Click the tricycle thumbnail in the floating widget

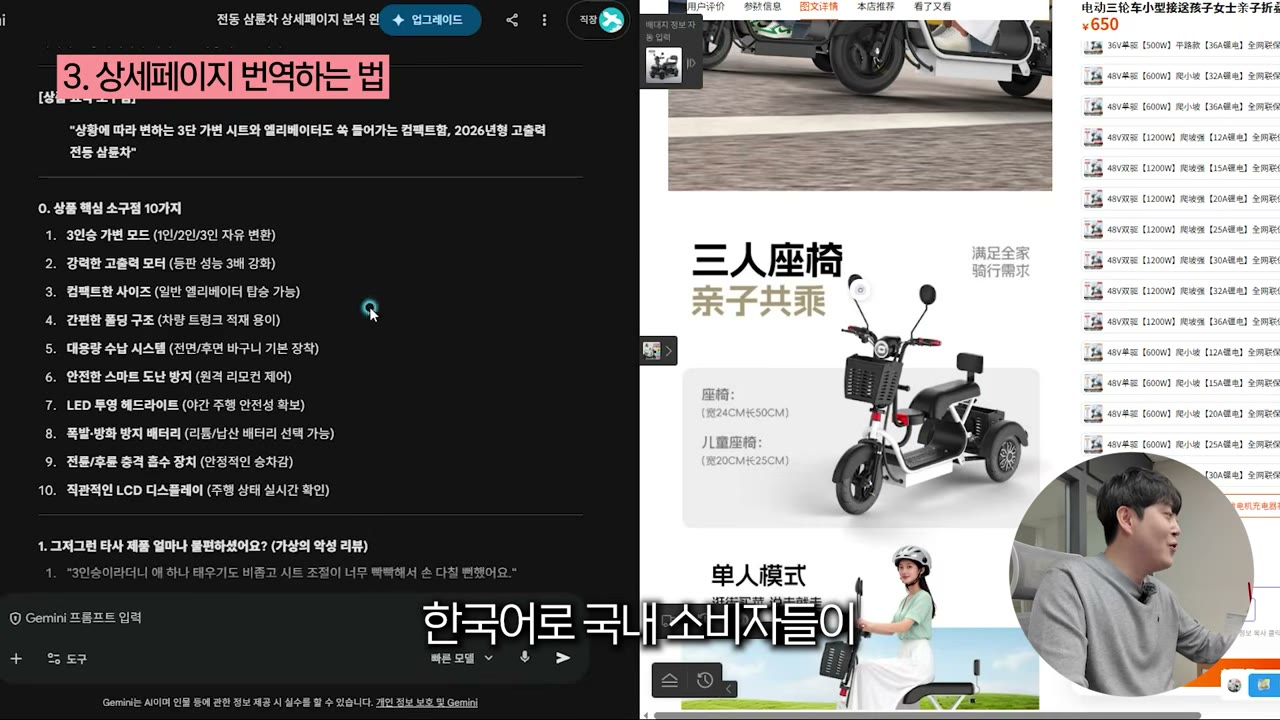click(664, 64)
